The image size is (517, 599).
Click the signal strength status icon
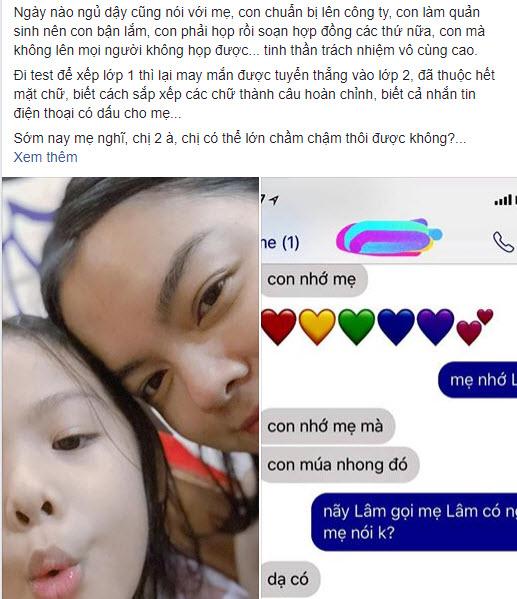503,200
